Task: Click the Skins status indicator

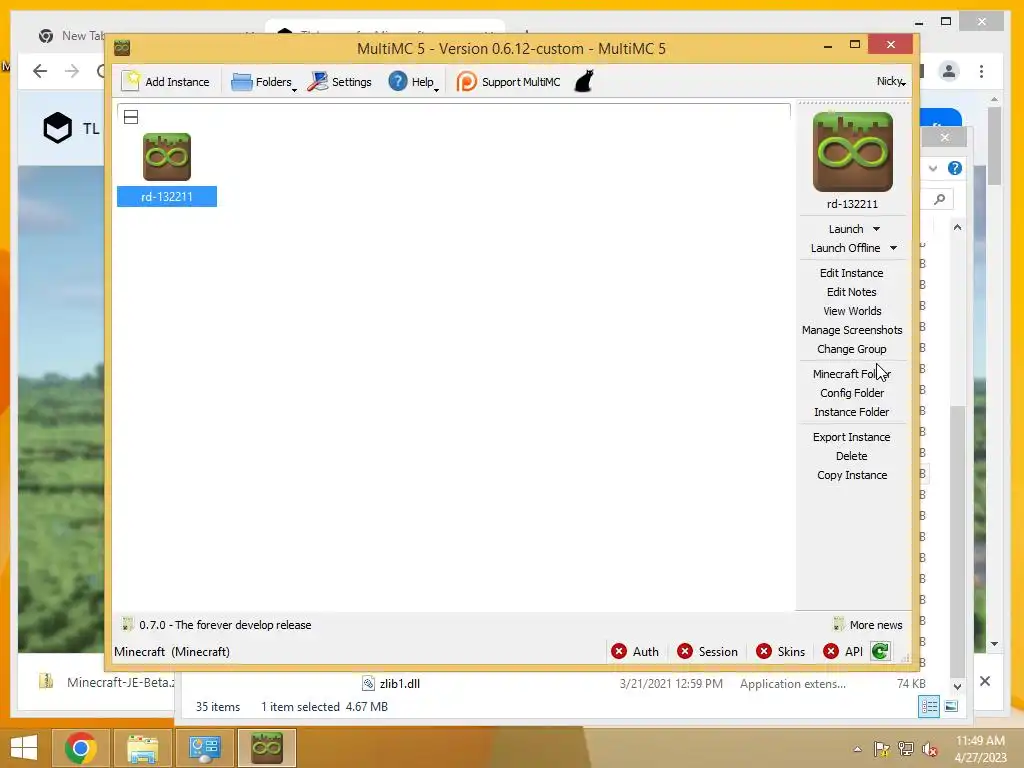Action: [x=780, y=652]
